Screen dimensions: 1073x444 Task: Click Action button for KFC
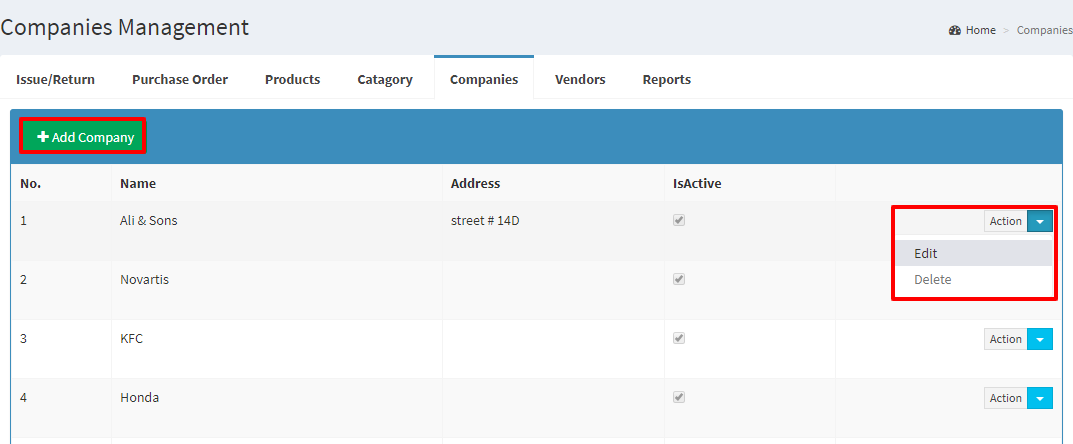[1005, 339]
